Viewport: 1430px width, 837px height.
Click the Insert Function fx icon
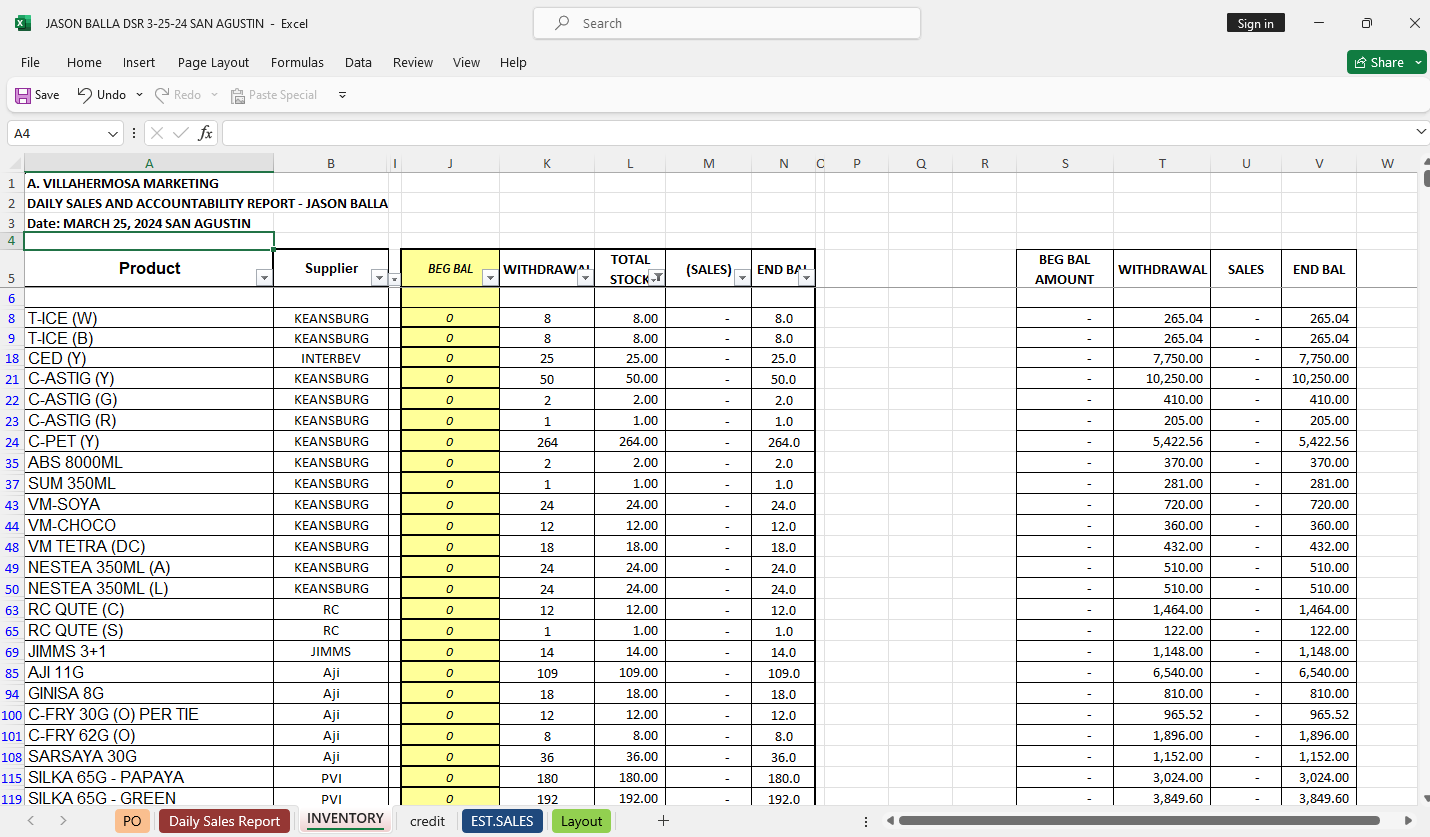[x=205, y=133]
